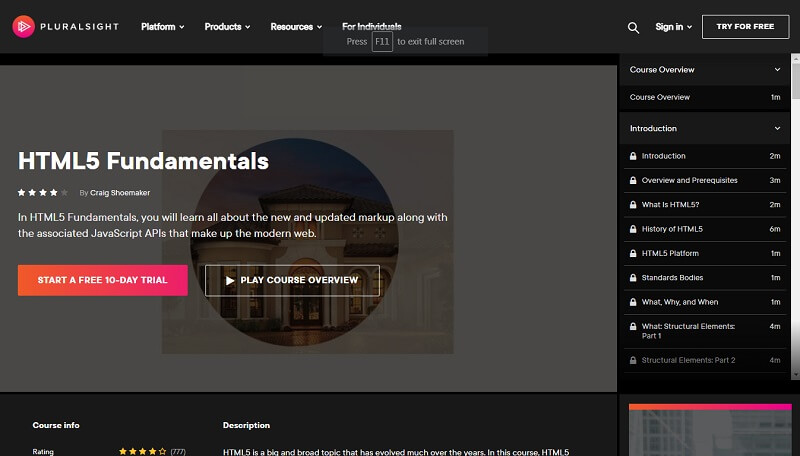
Task: Click the Pluralsight logo icon
Action: (23, 27)
